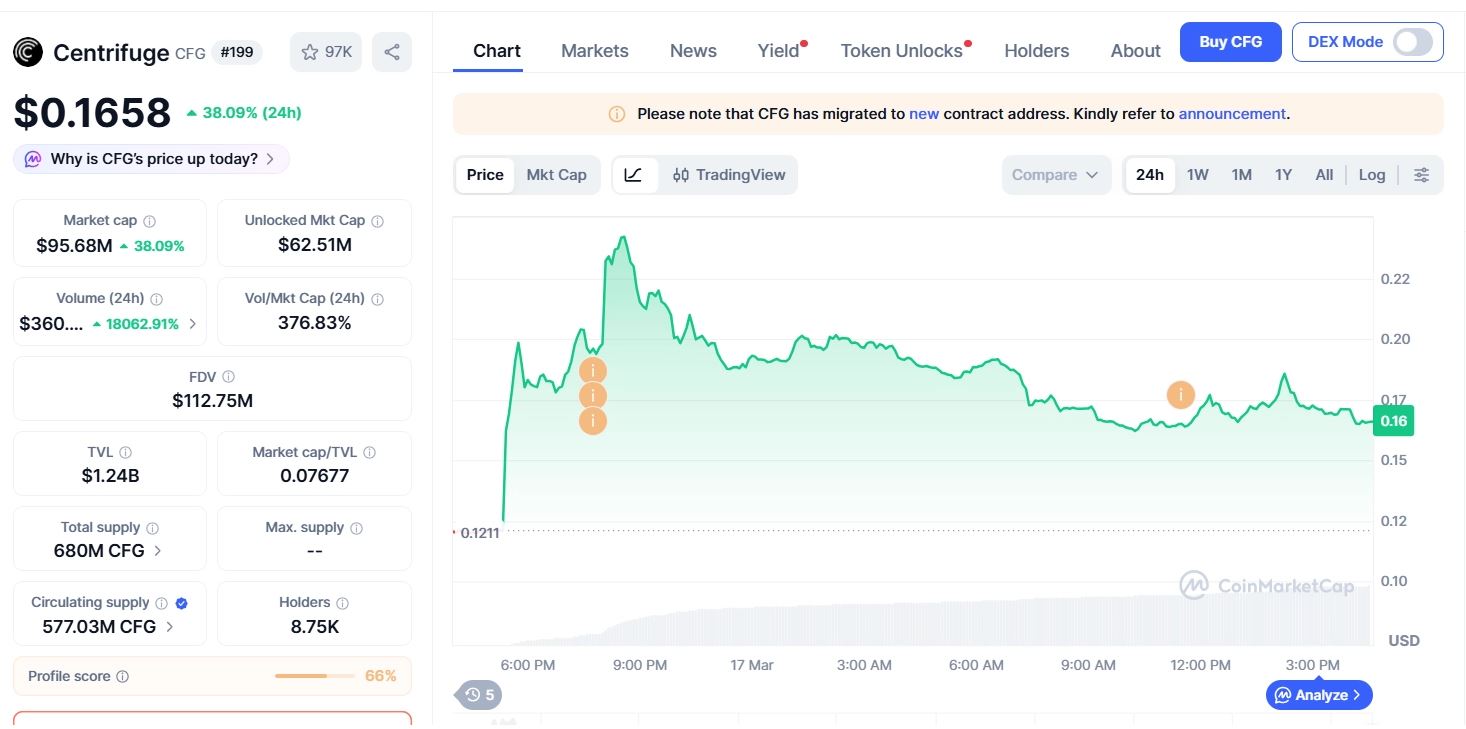The width and height of the screenshot is (1466, 729).
Task: Click the Circulating supply info icon
Action: [160, 603]
